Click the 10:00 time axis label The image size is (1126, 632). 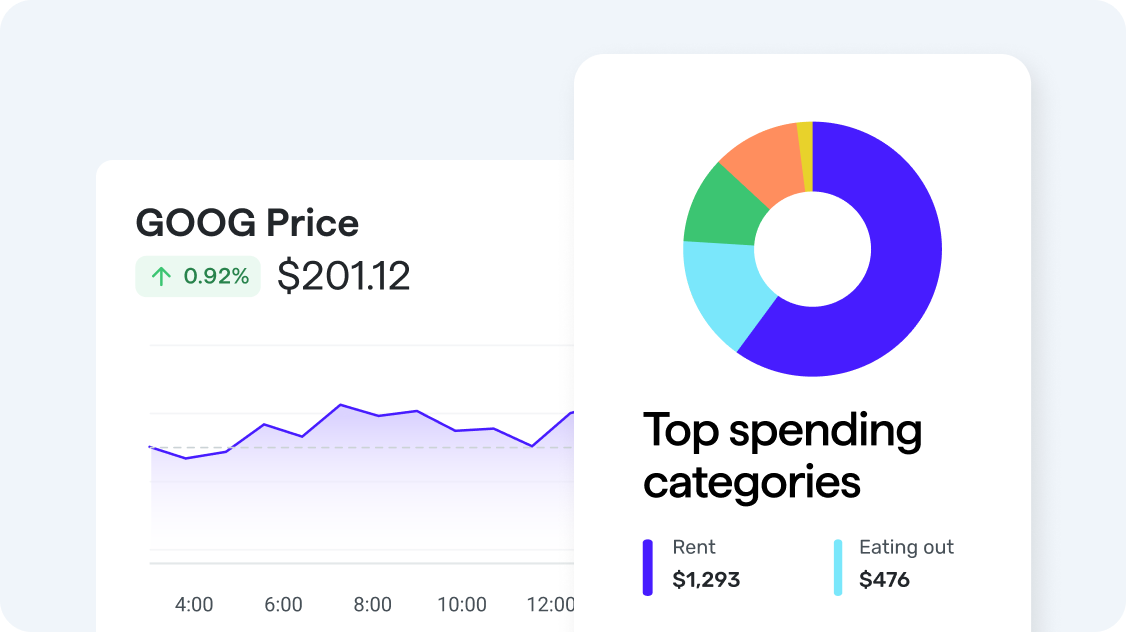(x=462, y=604)
